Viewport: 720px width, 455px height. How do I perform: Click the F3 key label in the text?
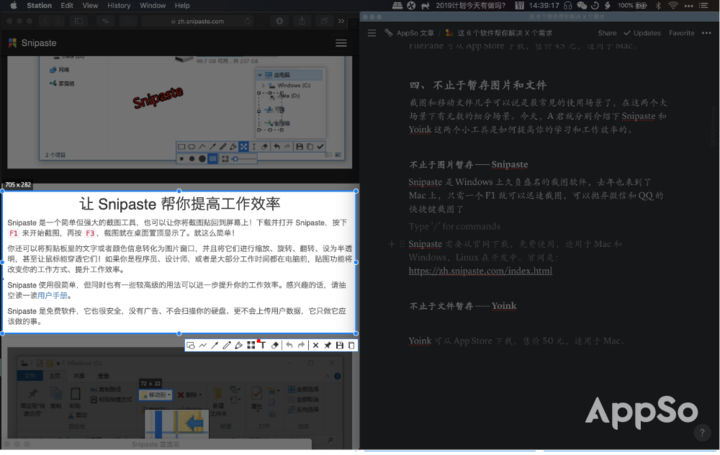click(90, 233)
